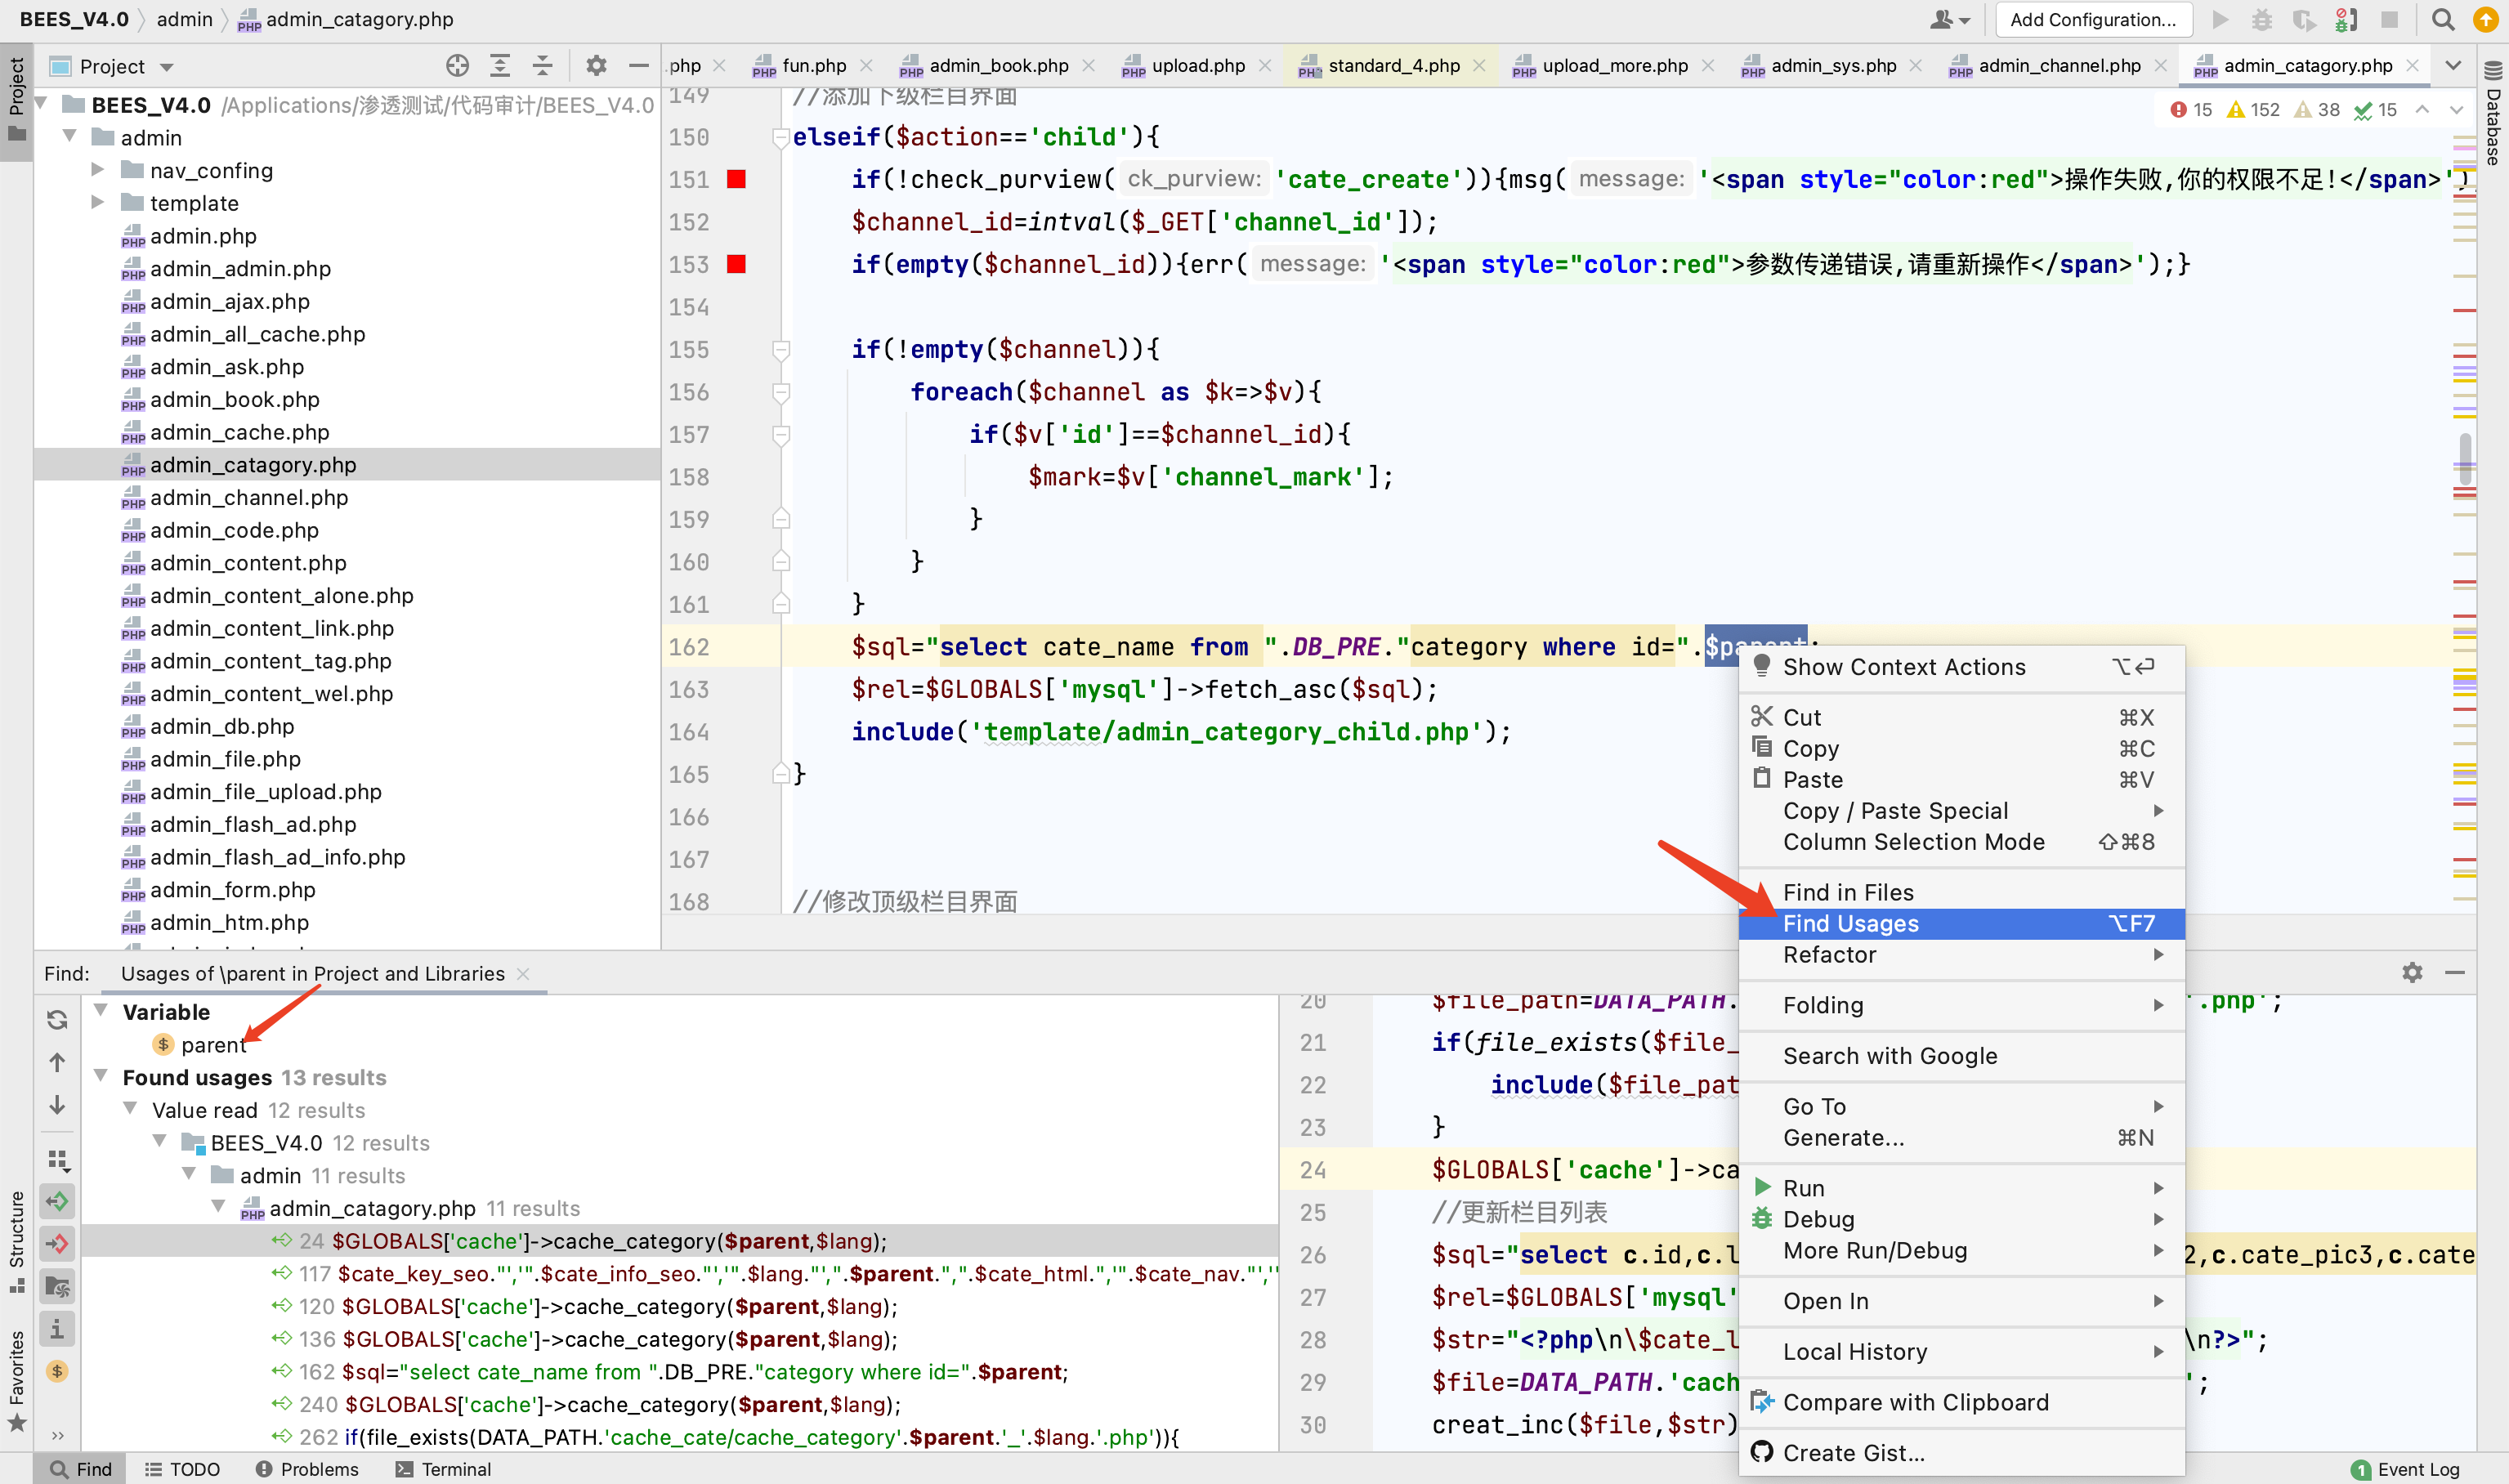The height and width of the screenshot is (1484, 2509).
Task: Open the Problems tool window
Action: click(x=308, y=1469)
